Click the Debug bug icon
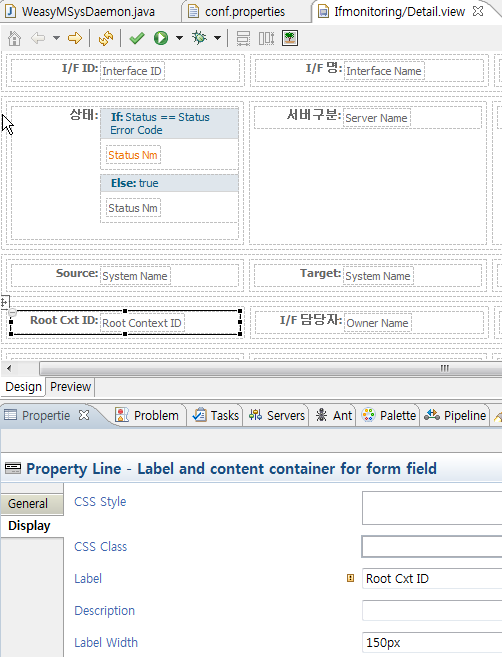Image resolution: width=502 pixels, height=657 pixels. pyautogui.click(x=200, y=38)
